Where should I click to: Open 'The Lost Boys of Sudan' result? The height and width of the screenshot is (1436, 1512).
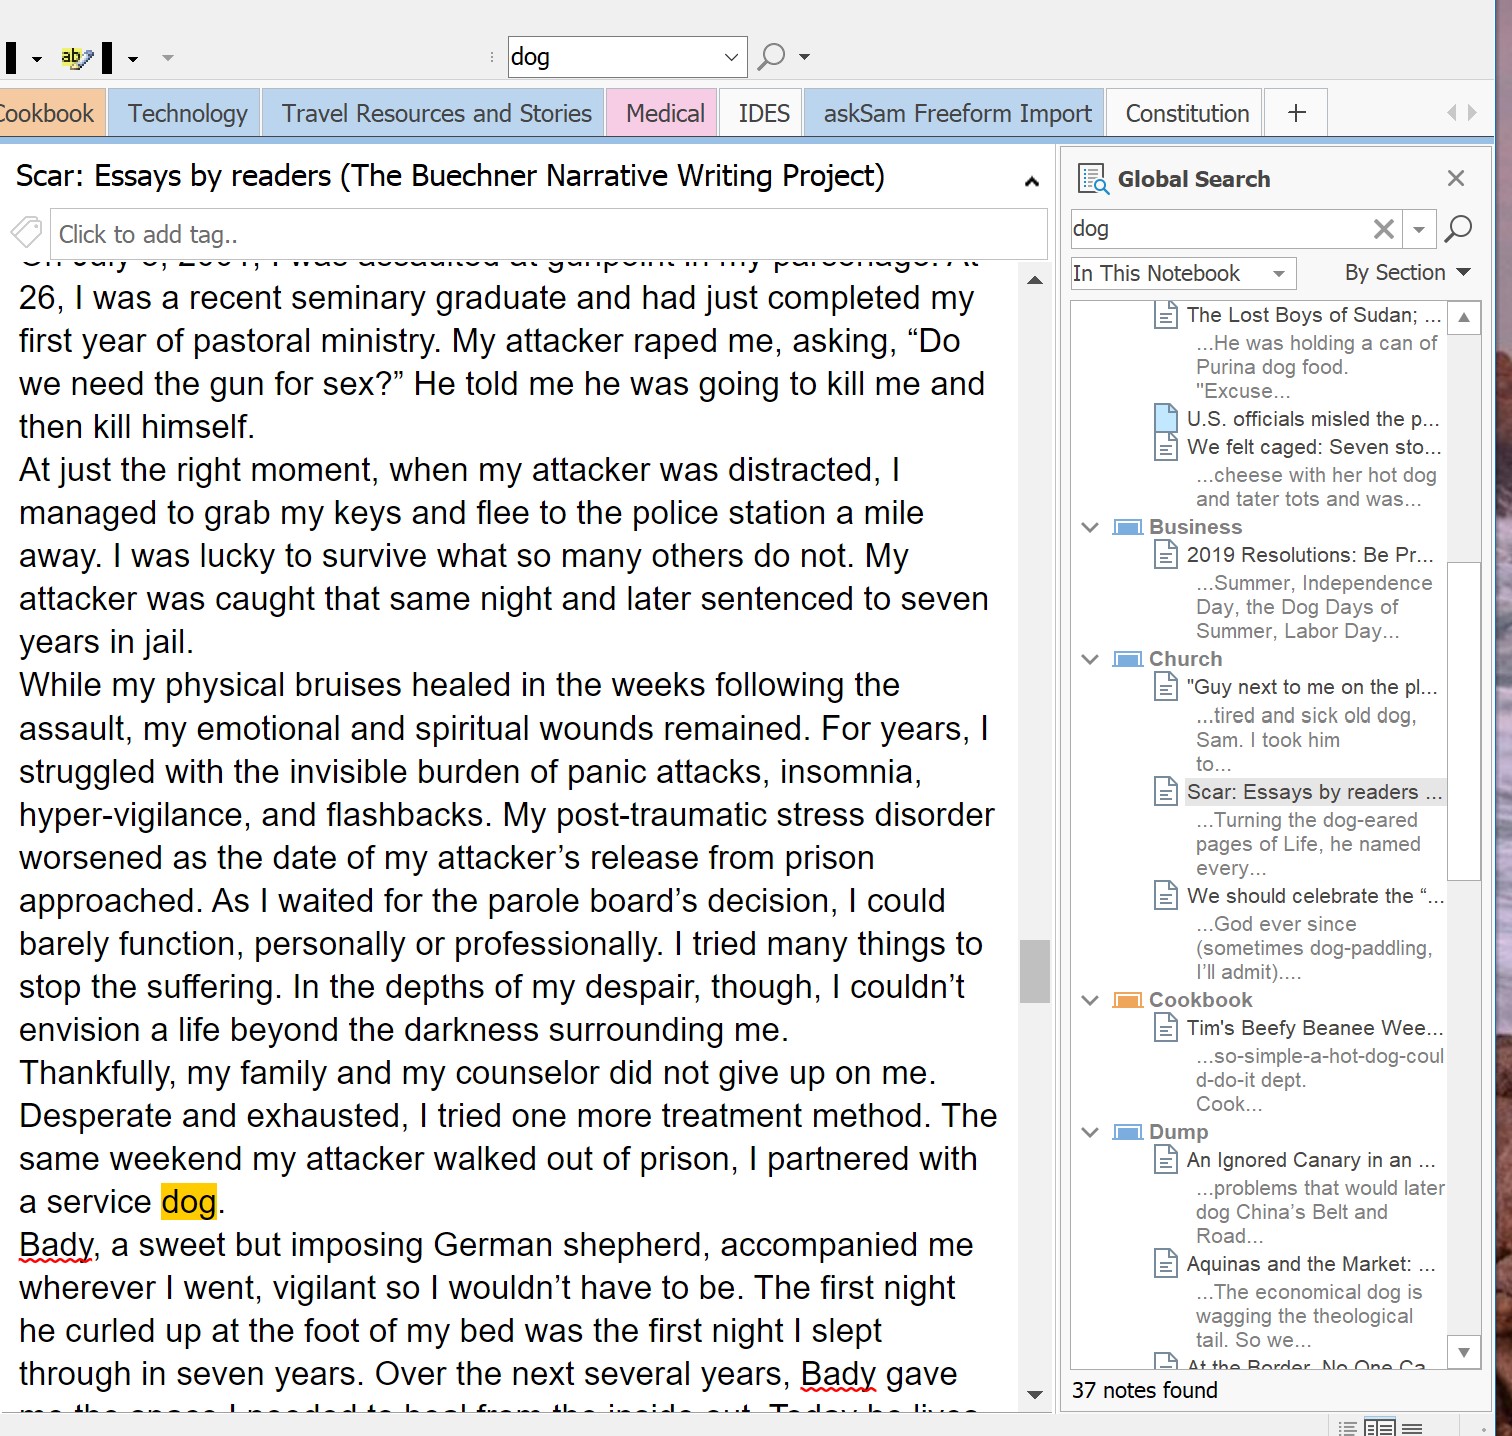pos(1312,315)
